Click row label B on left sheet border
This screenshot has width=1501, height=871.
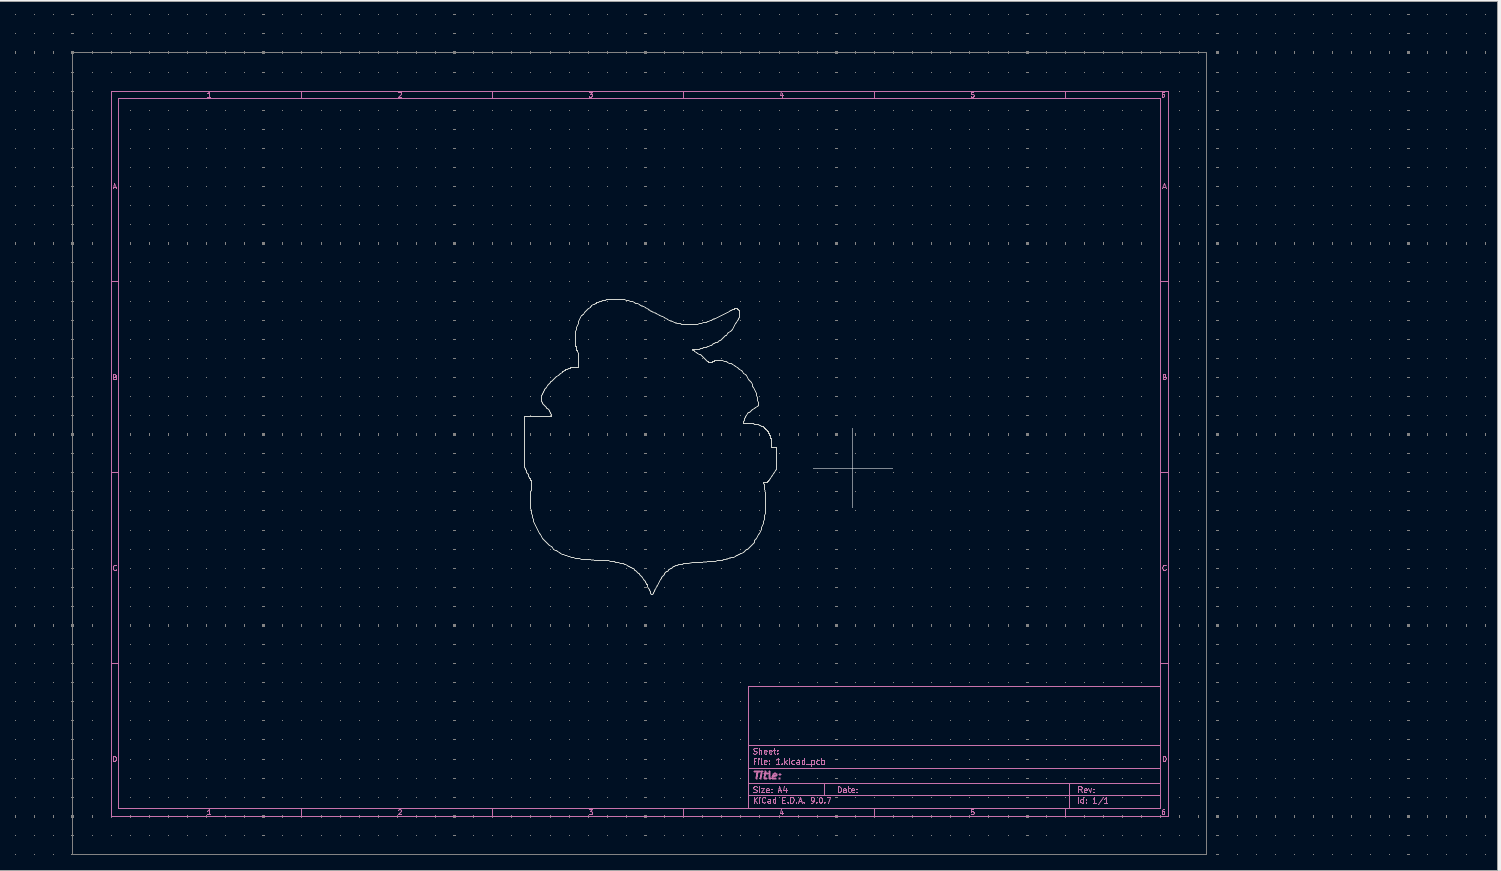[x=114, y=376]
